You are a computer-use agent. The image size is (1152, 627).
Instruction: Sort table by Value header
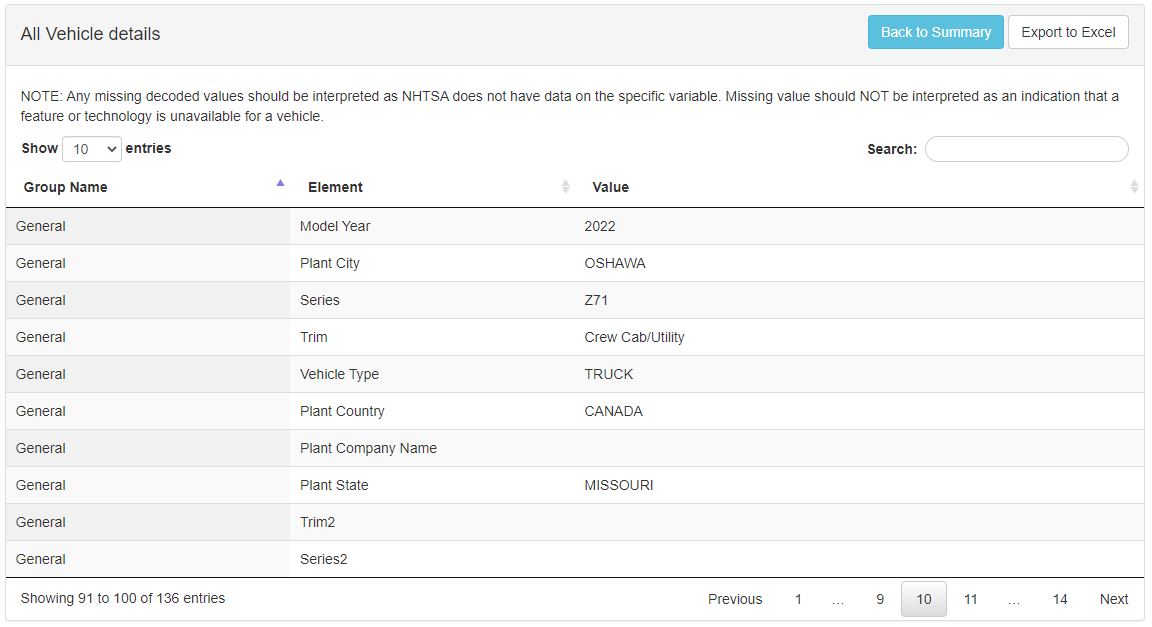610,187
